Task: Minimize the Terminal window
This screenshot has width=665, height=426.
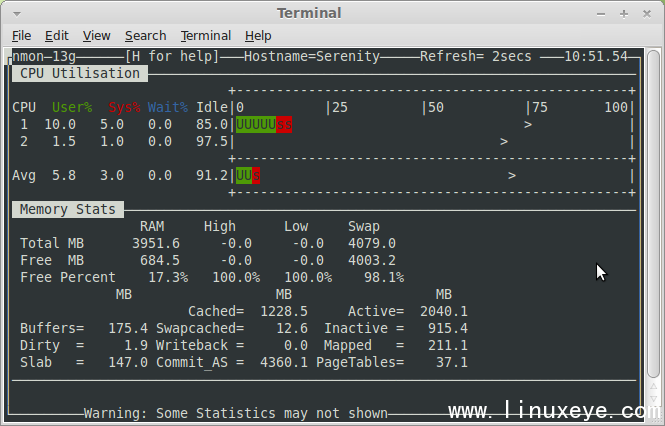Action: tap(601, 14)
